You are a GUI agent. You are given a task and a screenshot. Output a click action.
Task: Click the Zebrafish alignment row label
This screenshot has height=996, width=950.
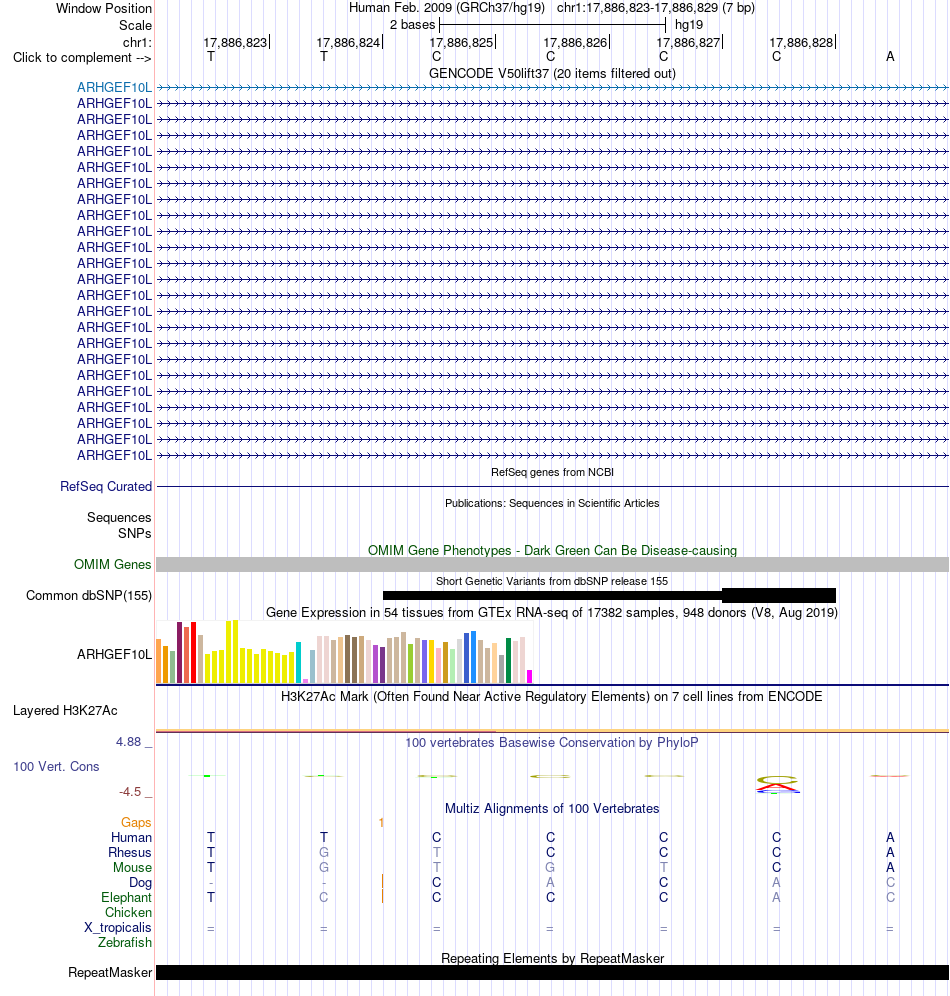(x=124, y=943)
